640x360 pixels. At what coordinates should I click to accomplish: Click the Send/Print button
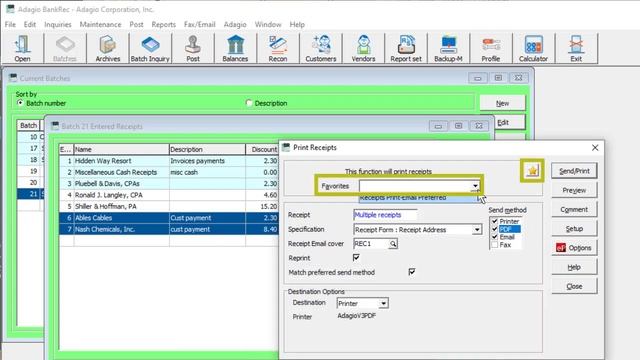pyautogui.click(x=574, y=171)
